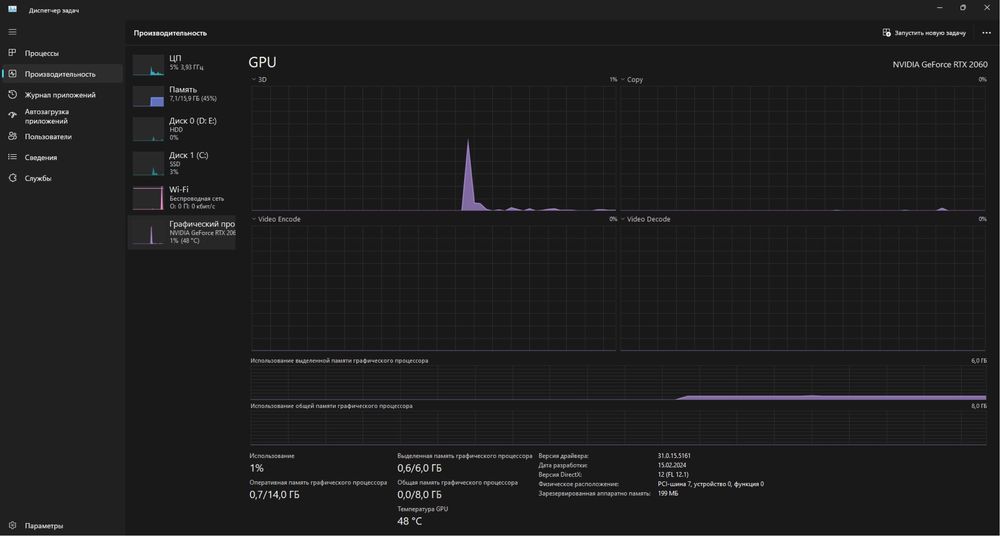Click the 199 МБ reserved memory value
The image size is (1000, 536).
[x=668, y=493]
